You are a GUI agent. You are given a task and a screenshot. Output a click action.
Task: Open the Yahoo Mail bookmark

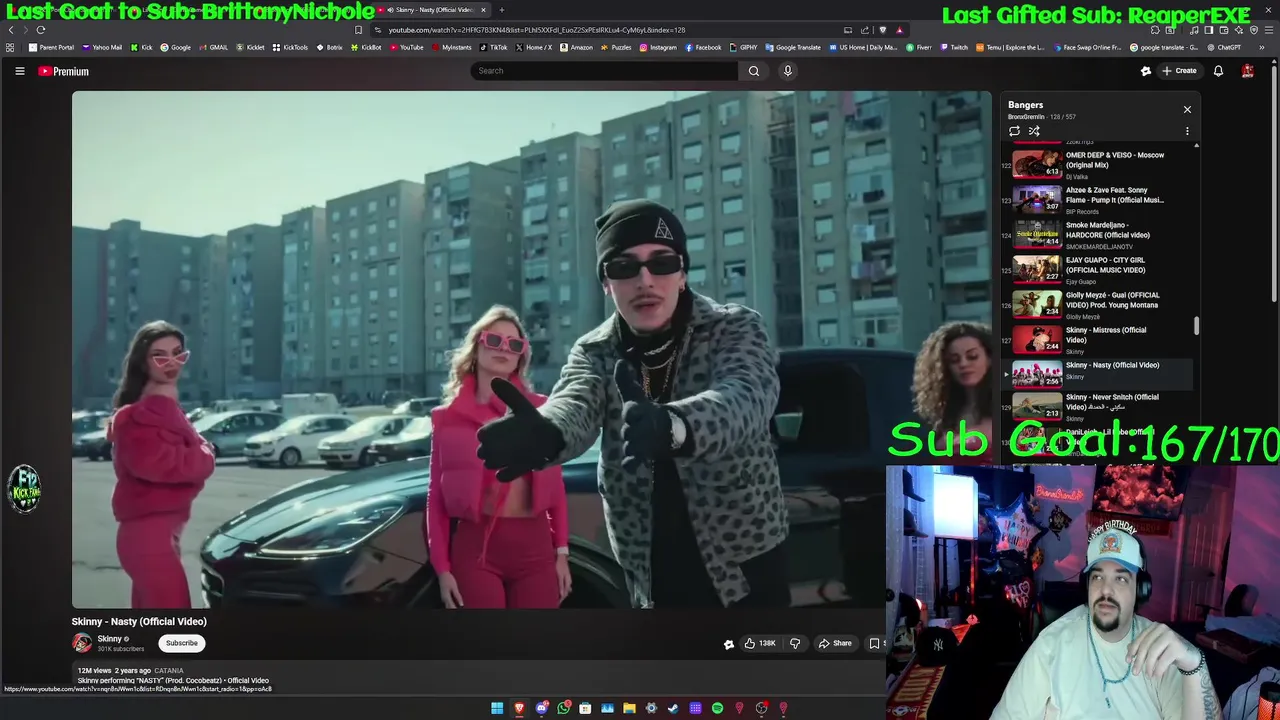pos(102,47)
